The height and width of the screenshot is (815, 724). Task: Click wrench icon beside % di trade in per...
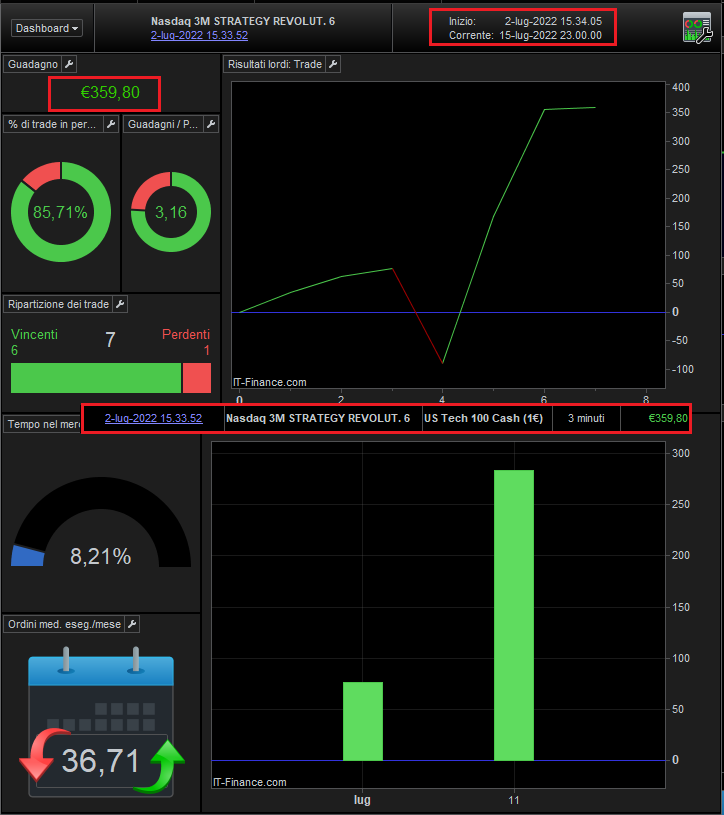tap(111, 124)
